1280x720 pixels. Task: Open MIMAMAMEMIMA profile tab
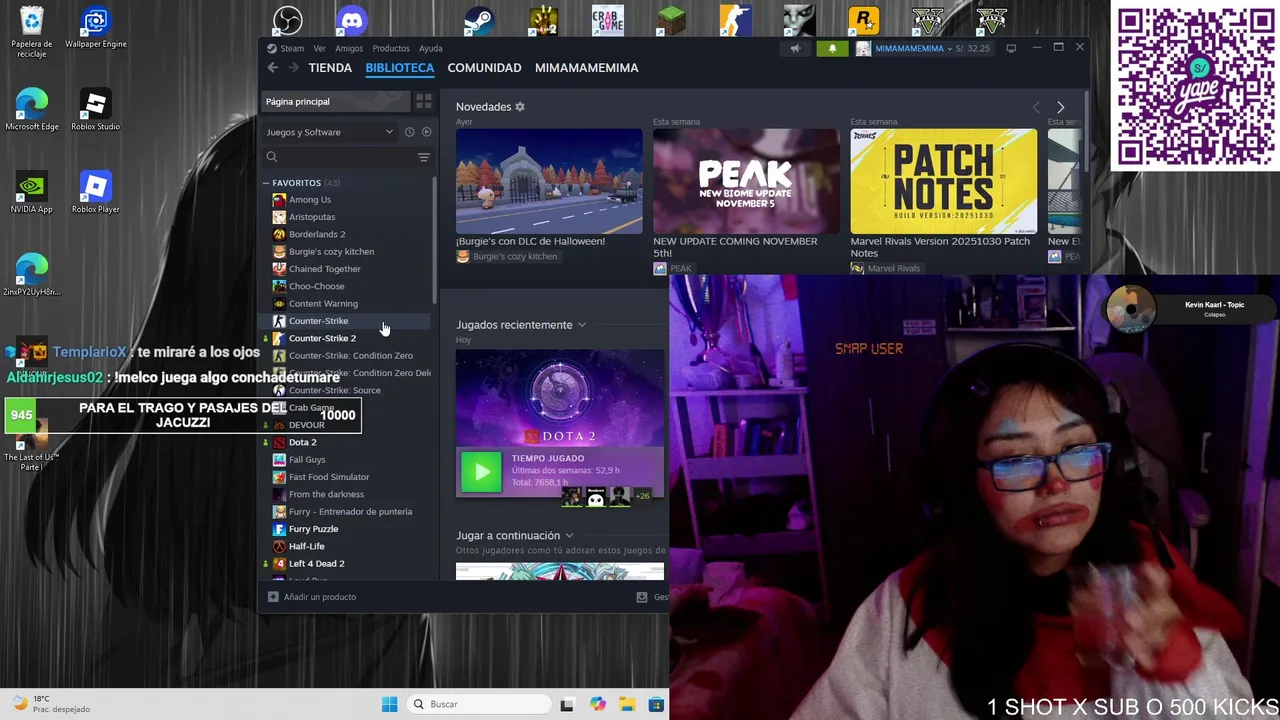(586, 68)
